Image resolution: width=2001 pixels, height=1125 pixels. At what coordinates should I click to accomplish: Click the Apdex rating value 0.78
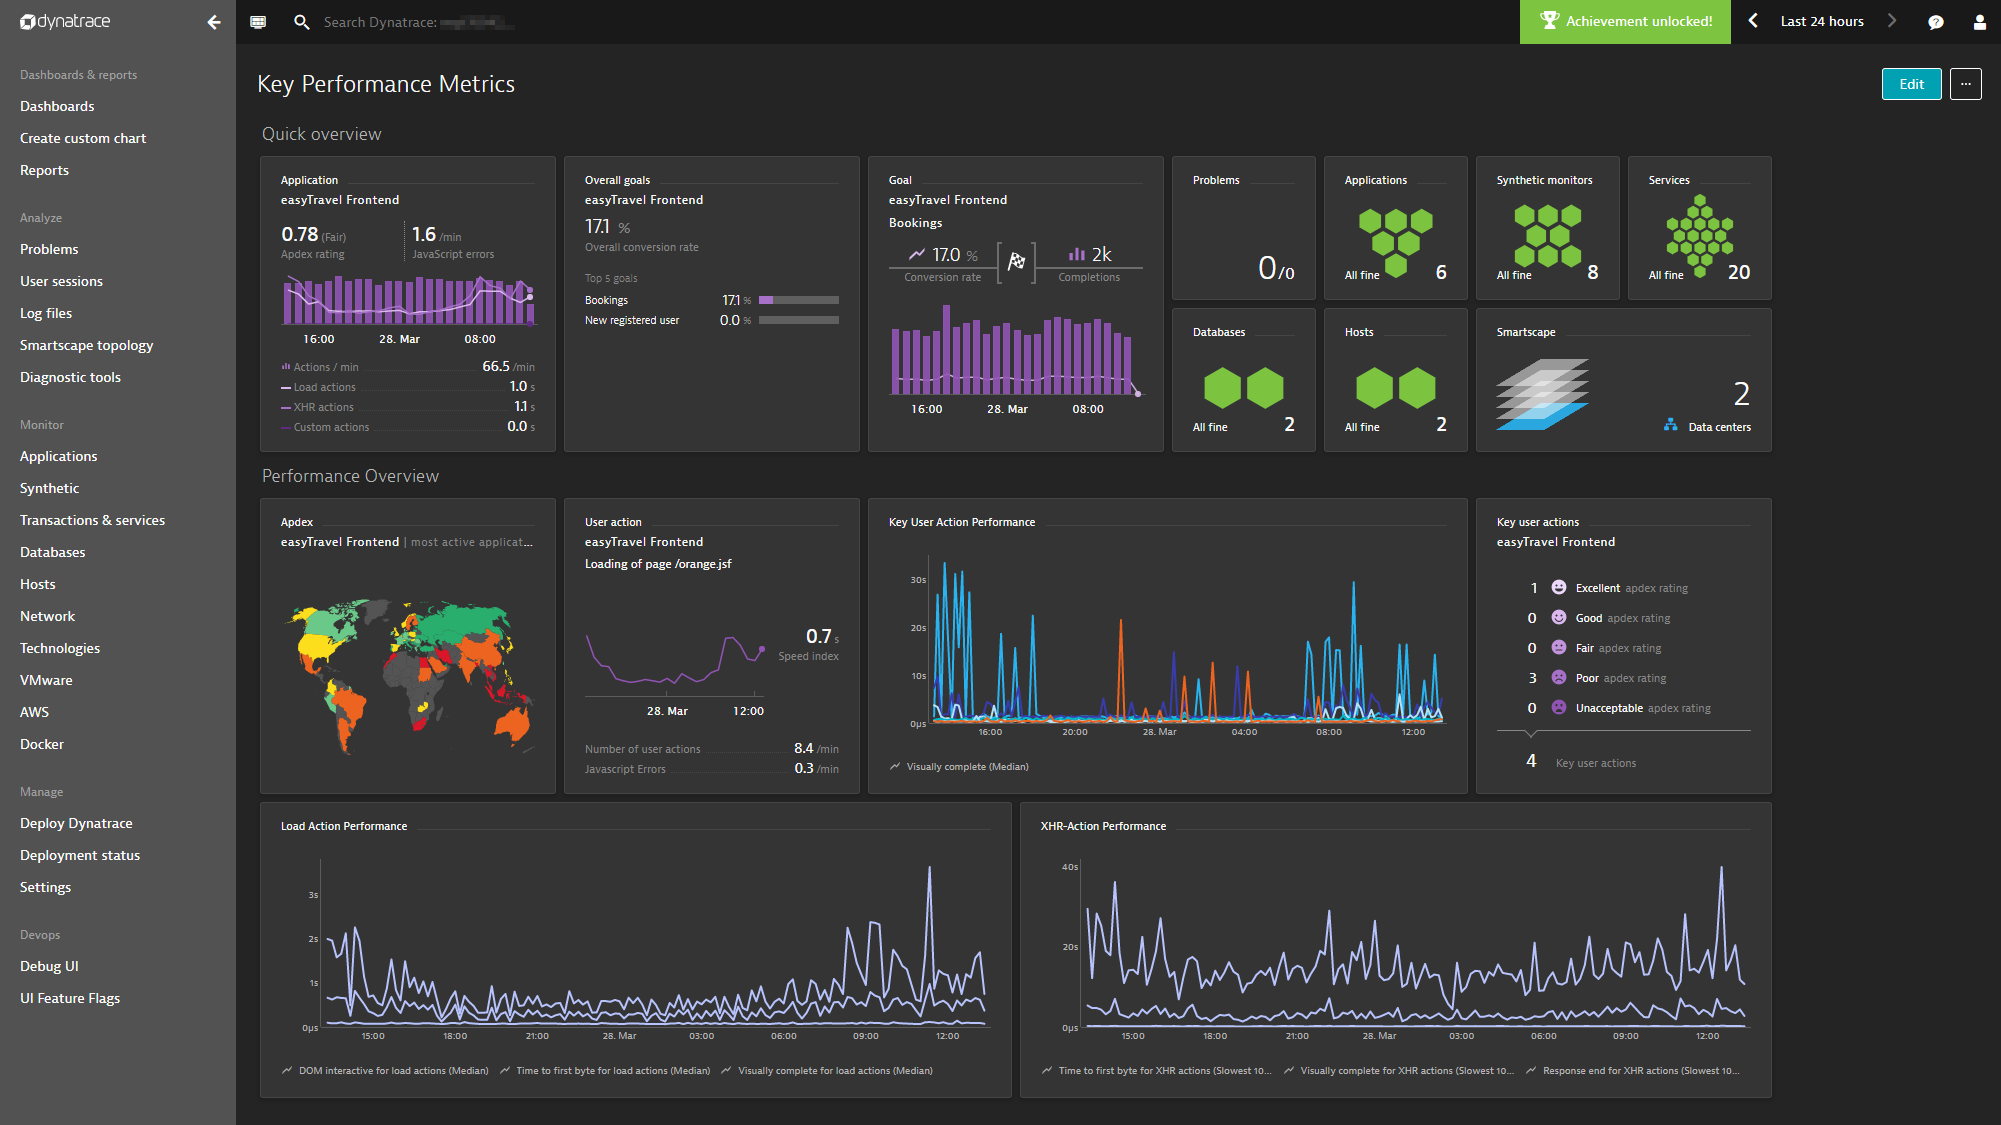(x=299, y=234)
